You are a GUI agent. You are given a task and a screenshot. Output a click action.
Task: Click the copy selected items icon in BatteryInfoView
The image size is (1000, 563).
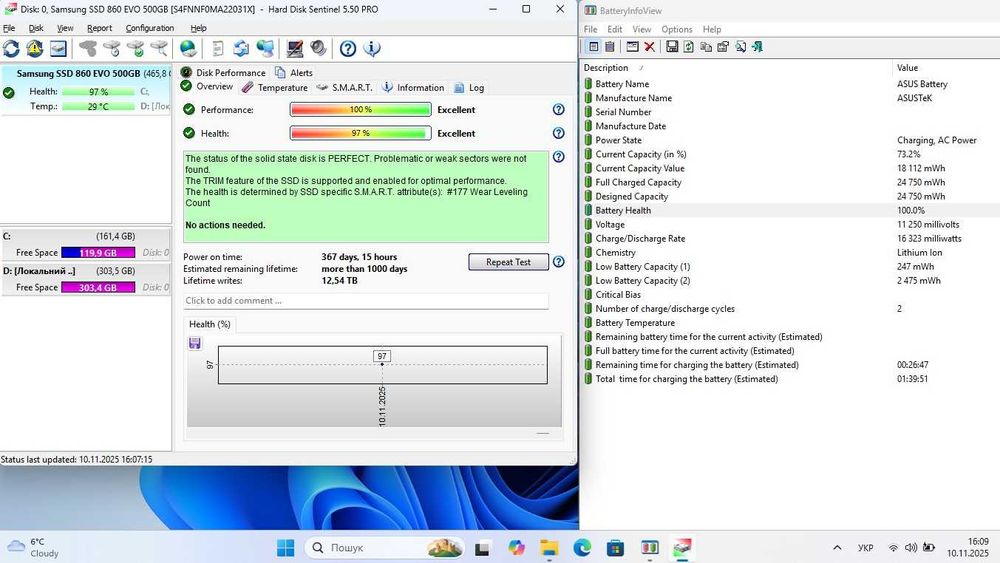(706, 47)
